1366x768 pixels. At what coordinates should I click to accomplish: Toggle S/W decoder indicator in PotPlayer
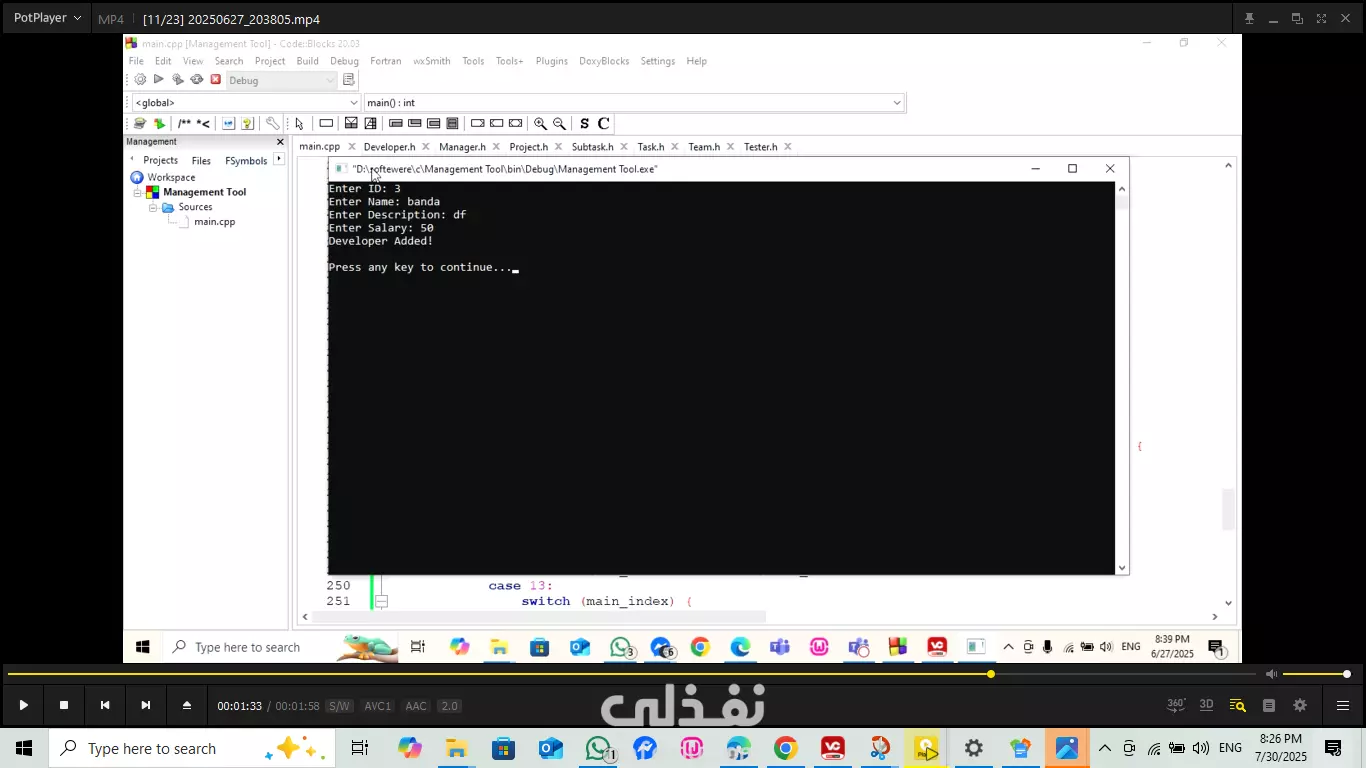[340, 706]
